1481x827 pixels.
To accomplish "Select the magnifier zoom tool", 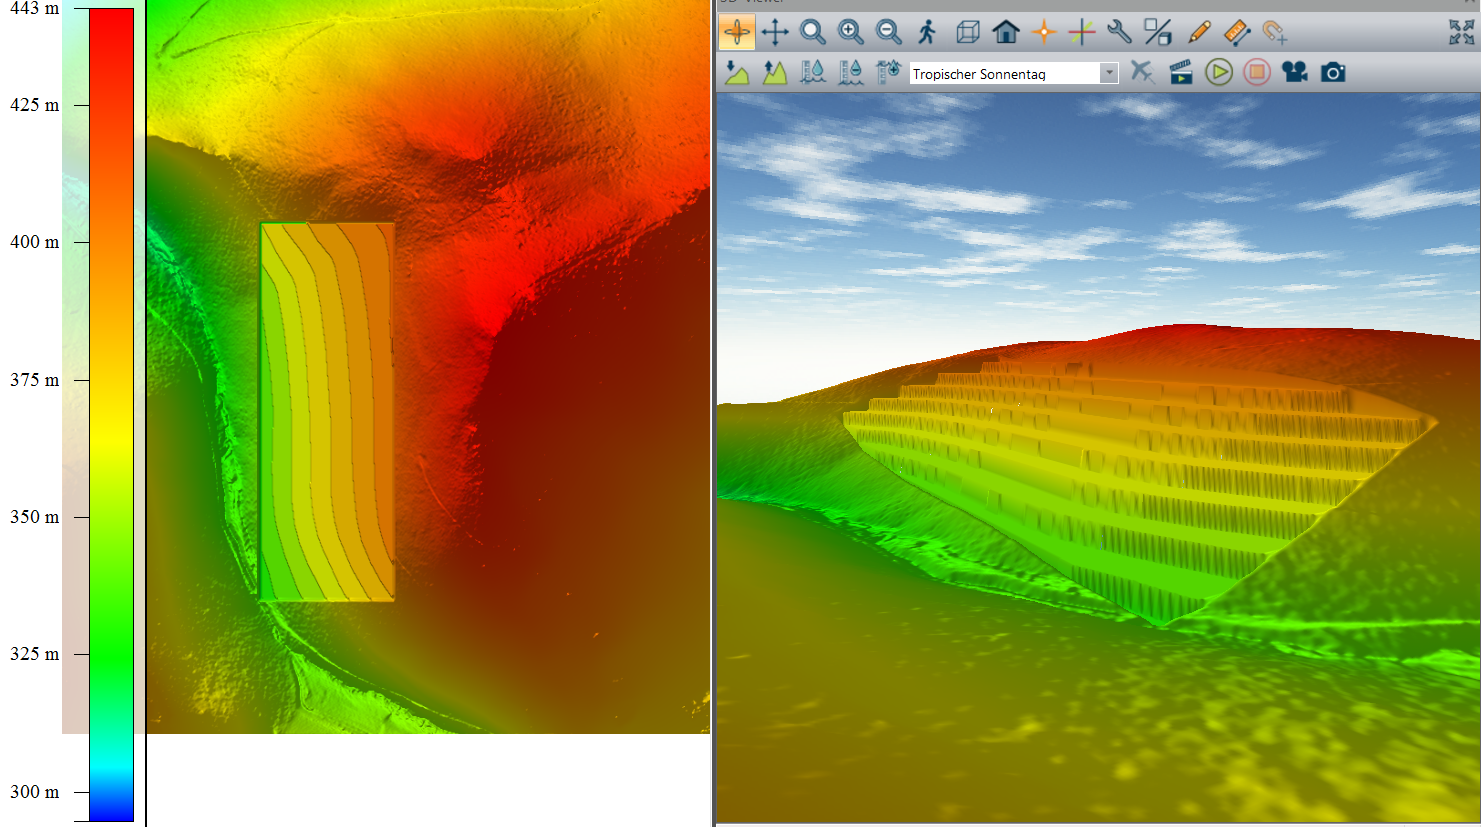I will click(x=813, y=32).
